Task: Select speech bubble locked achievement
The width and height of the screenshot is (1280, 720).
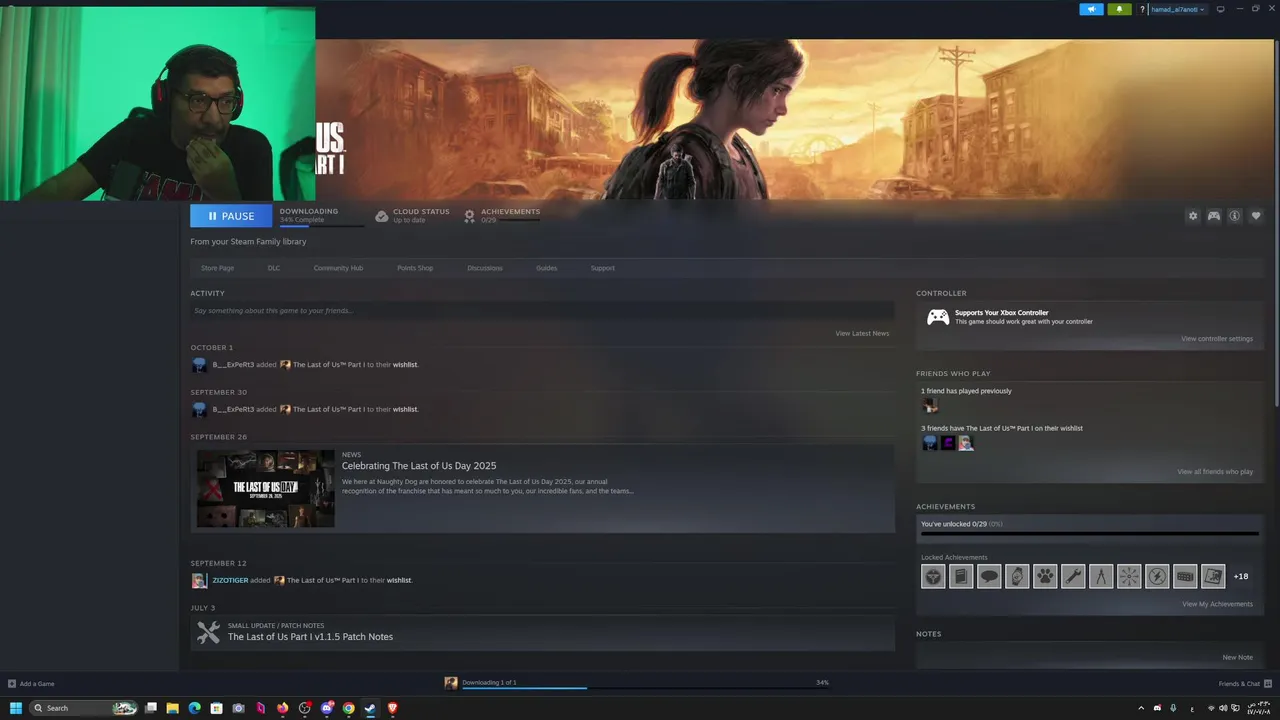Action: [x=989, y=576]
